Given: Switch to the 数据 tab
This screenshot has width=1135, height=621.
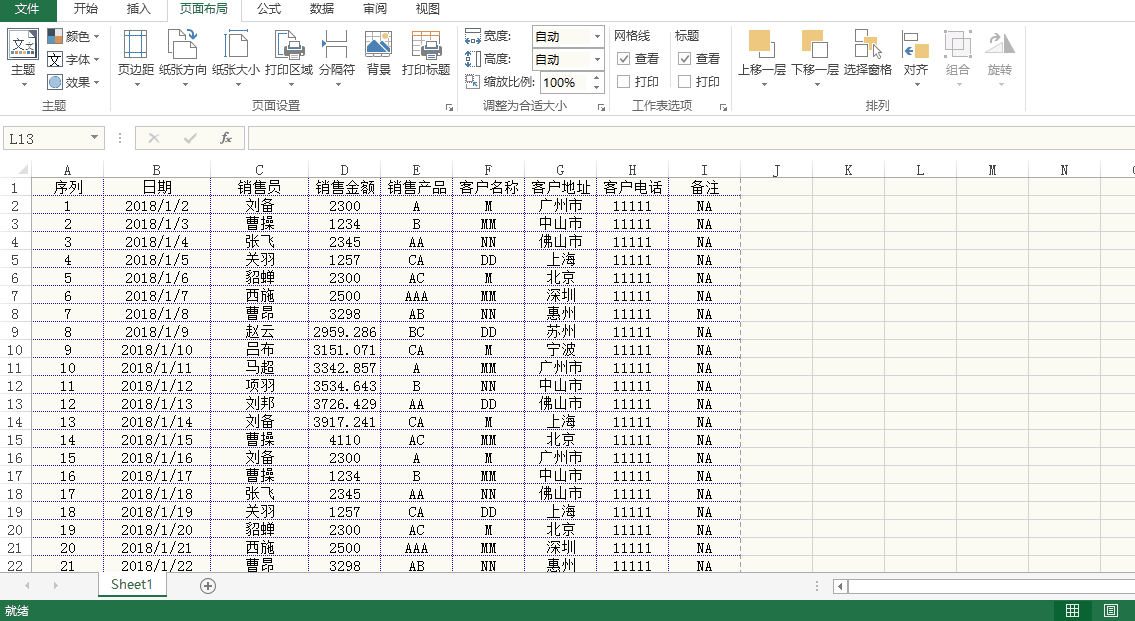Looking at the screenshot, I should tap(321, 9).
